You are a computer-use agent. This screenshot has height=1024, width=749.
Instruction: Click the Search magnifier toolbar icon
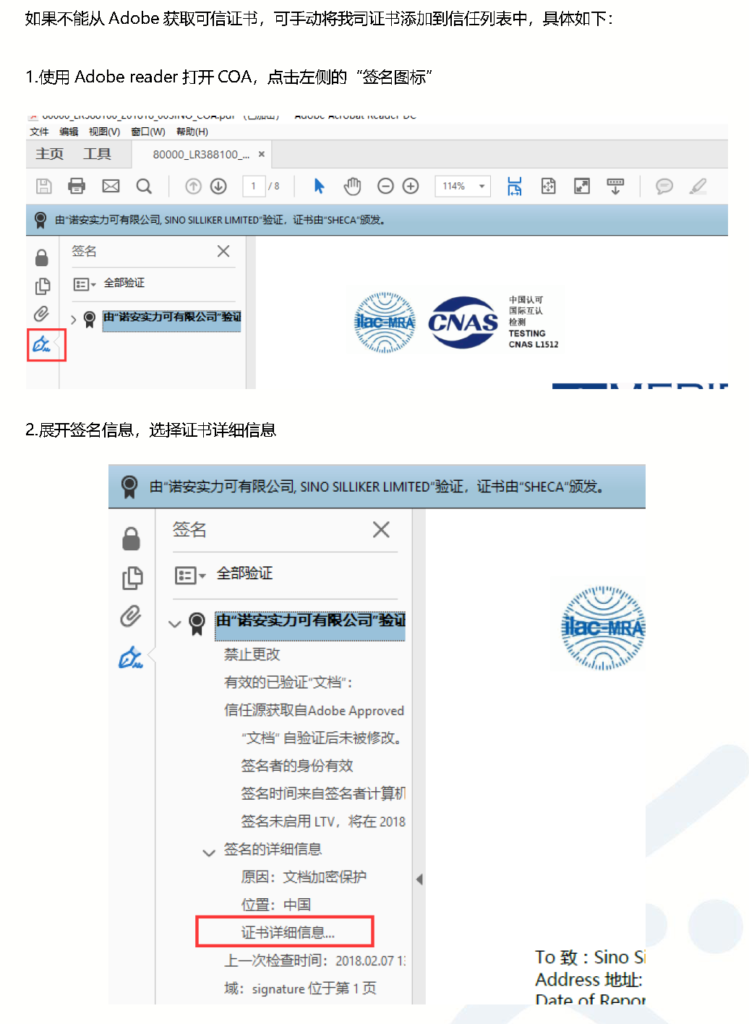144,187
